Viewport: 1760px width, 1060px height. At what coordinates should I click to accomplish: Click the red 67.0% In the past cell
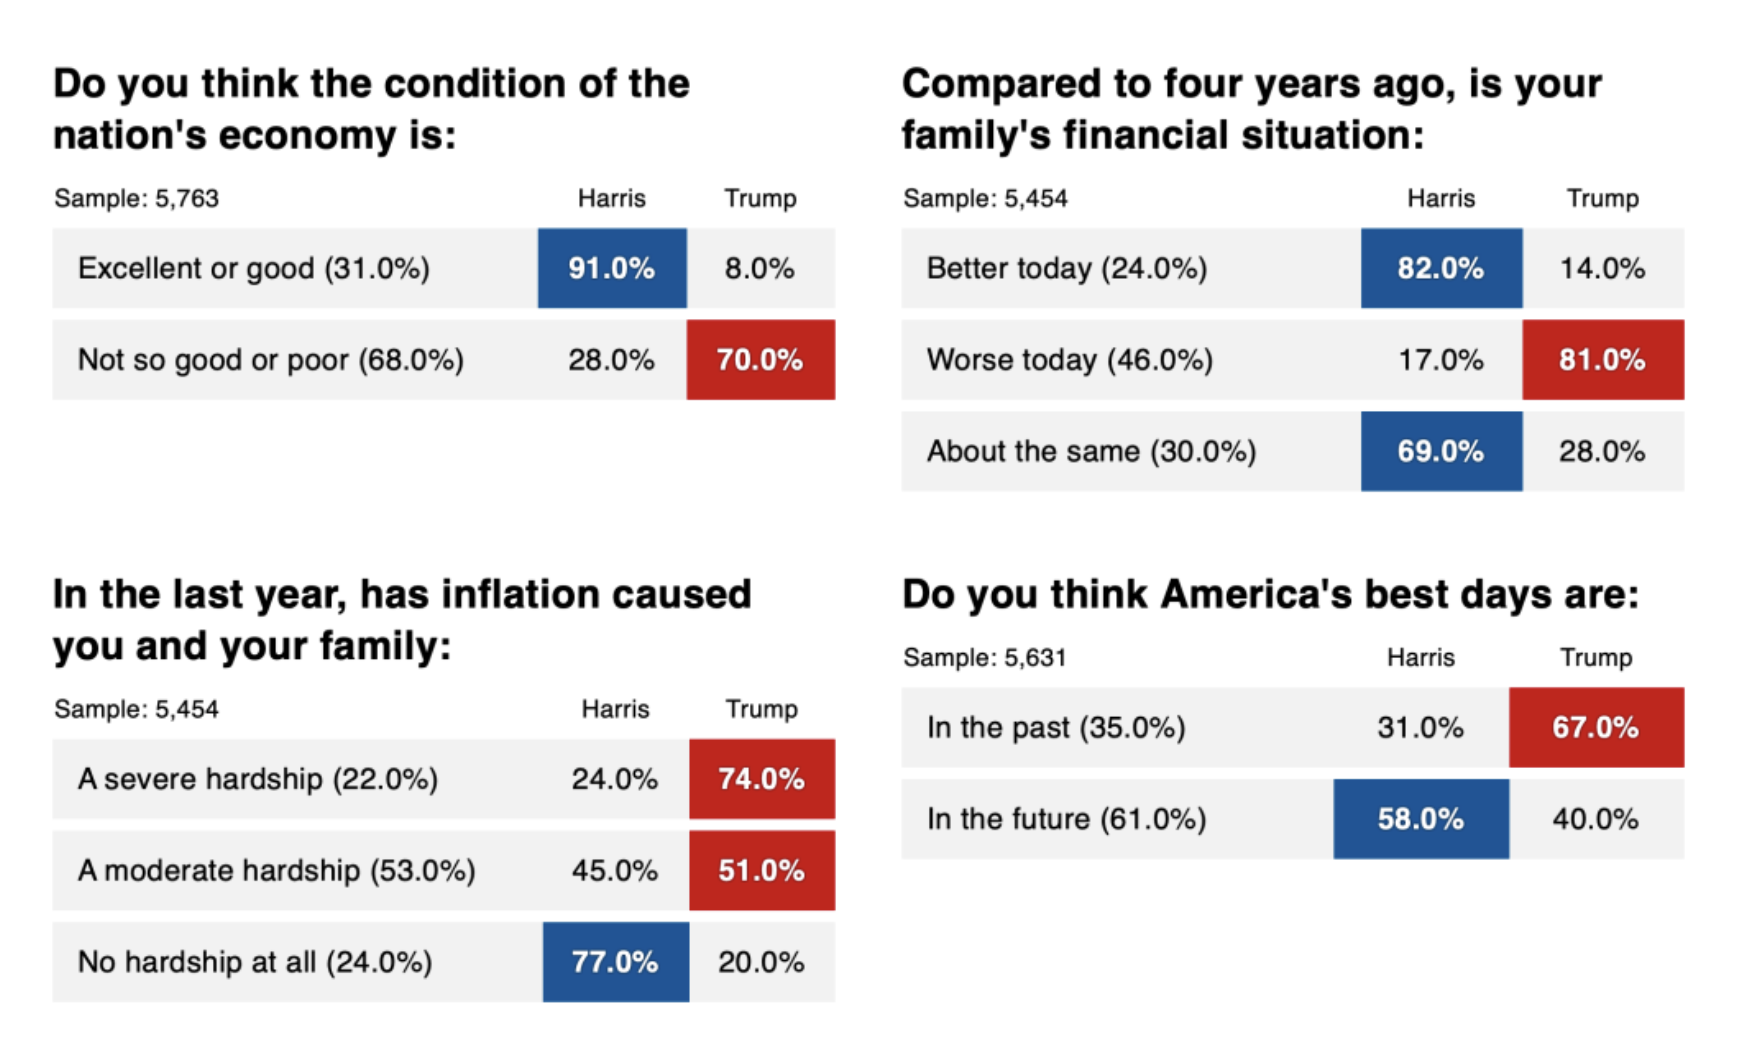pyautogui.click(x=1595, y=727)
